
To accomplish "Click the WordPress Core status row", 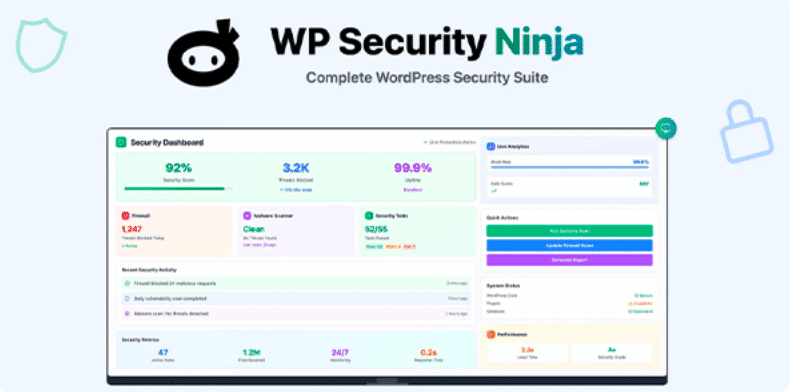I will point(569,296).
